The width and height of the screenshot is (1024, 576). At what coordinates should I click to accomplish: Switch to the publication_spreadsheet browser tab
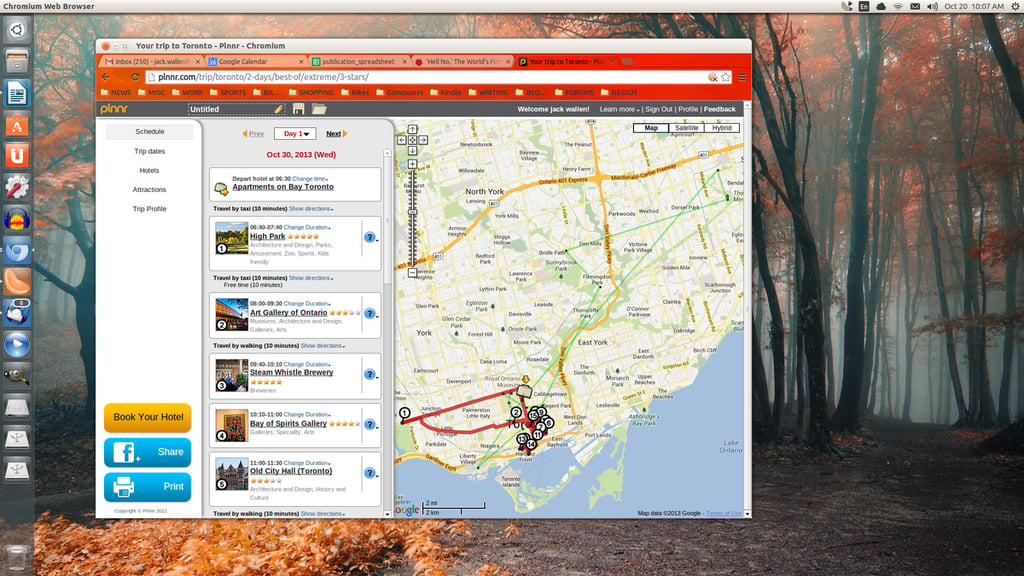(x=359, y=61)
